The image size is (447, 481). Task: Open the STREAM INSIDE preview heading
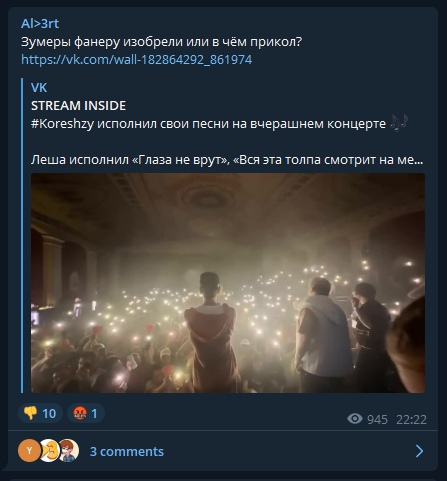(78, 106)
